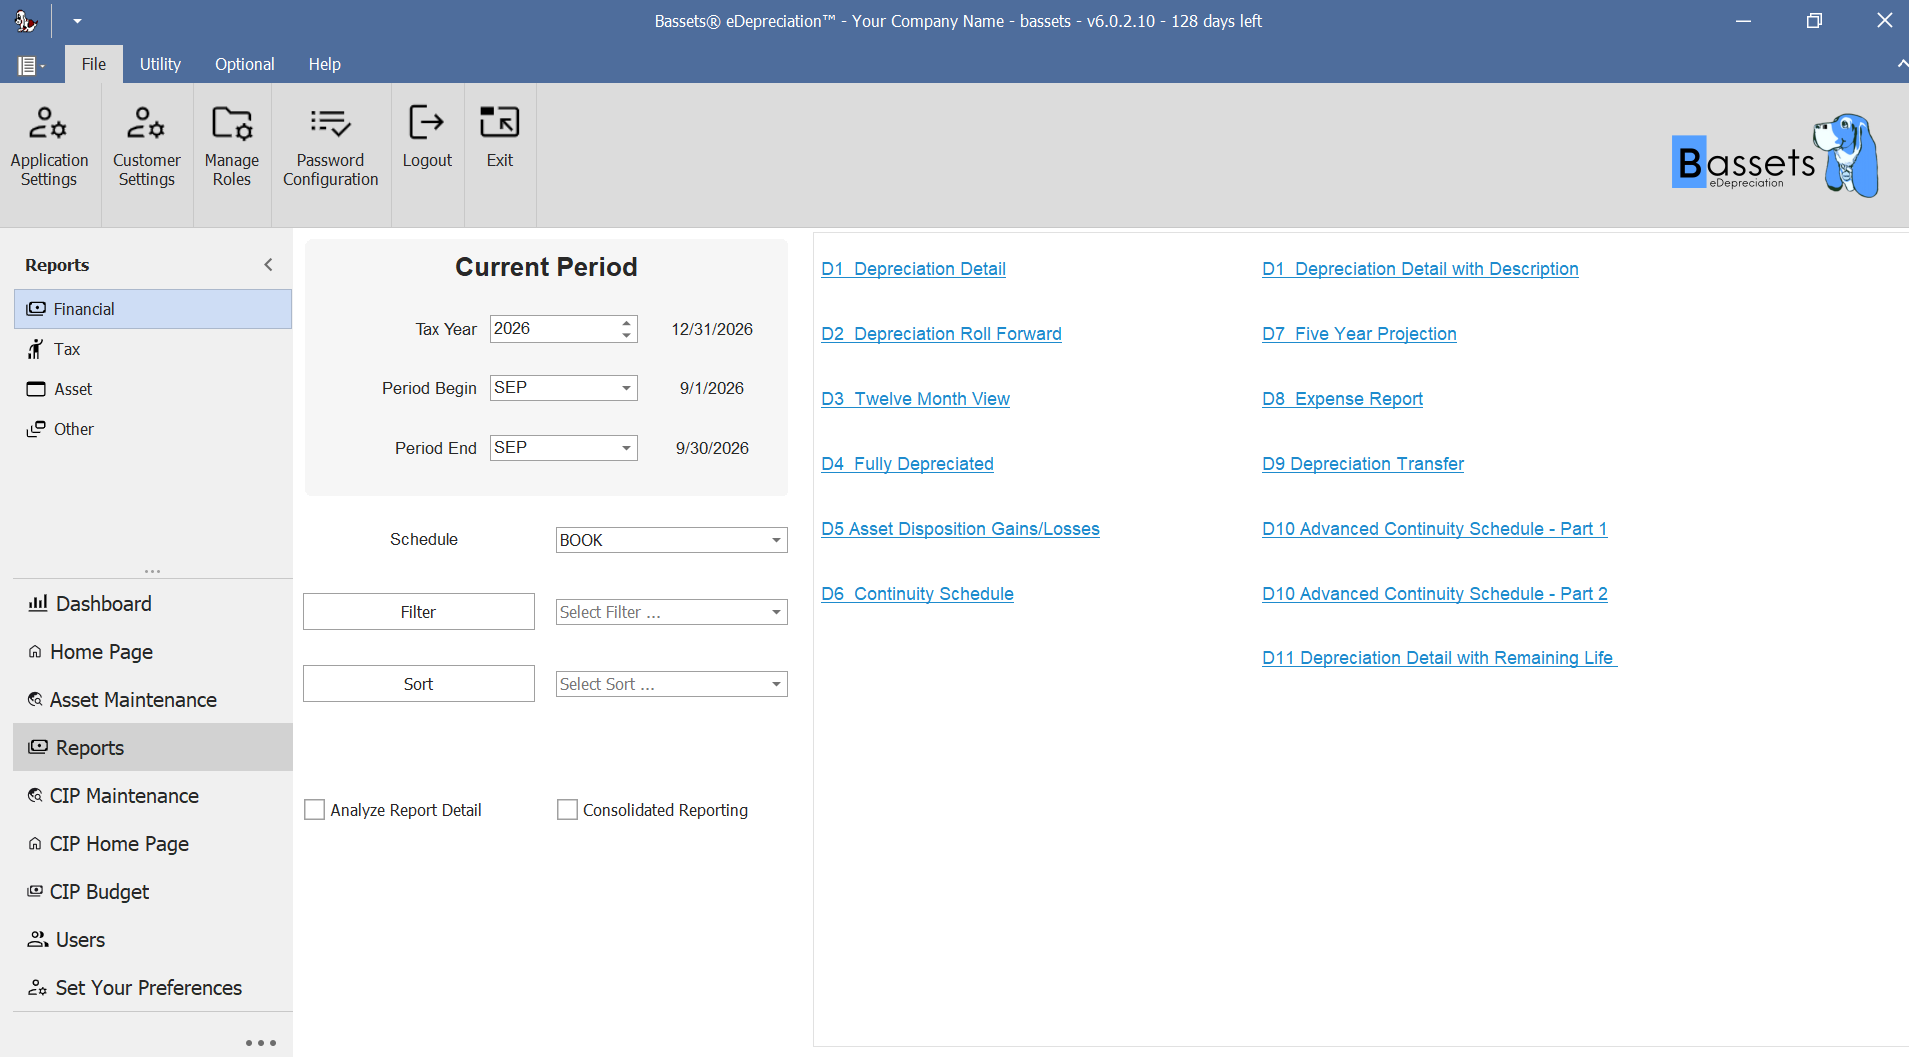Open the application menu button left of File
This screenshot has width=1909, height=1057.
tap(31, 65)
